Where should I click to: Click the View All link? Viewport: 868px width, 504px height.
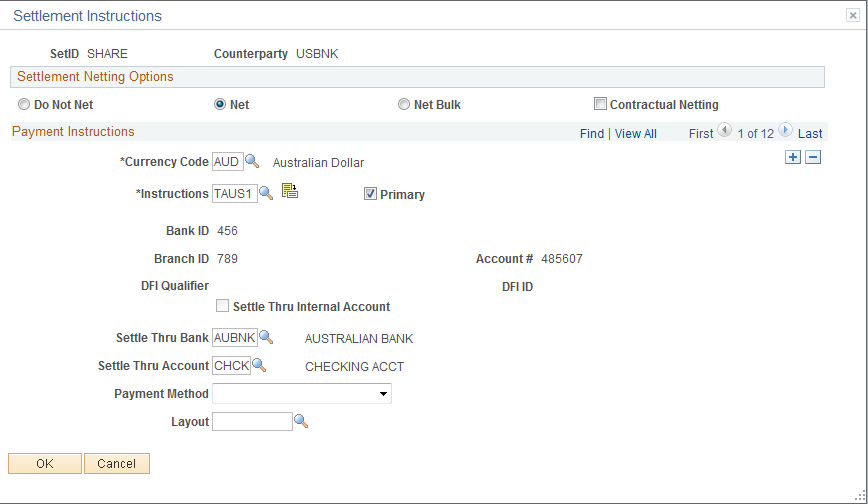point(636,133)
